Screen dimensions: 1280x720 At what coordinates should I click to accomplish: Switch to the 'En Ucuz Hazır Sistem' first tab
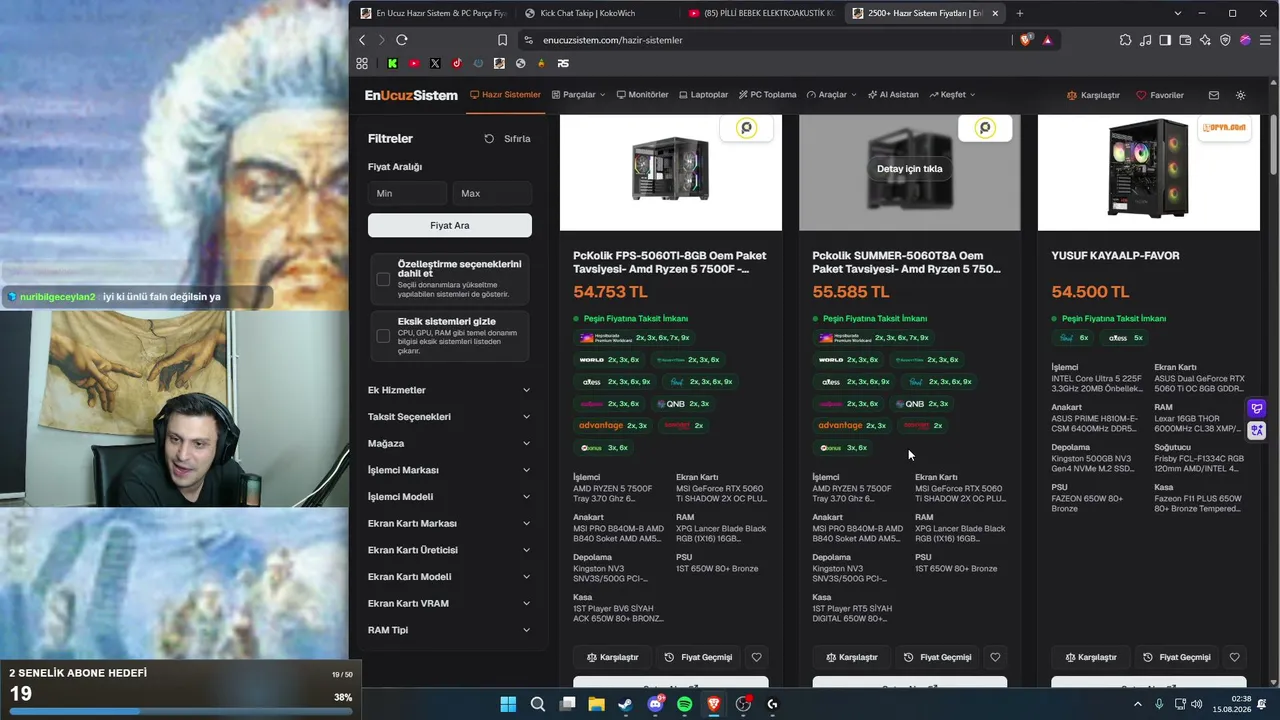[x=433, y=13]
